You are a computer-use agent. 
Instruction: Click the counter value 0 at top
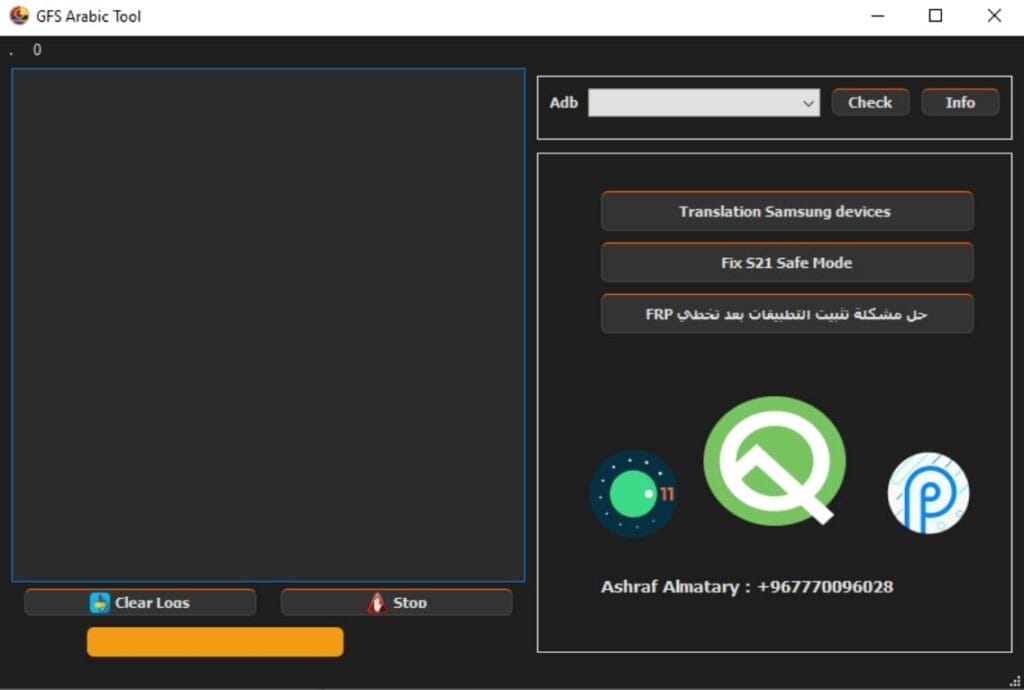pyautogui.click(x=37, y=50)
